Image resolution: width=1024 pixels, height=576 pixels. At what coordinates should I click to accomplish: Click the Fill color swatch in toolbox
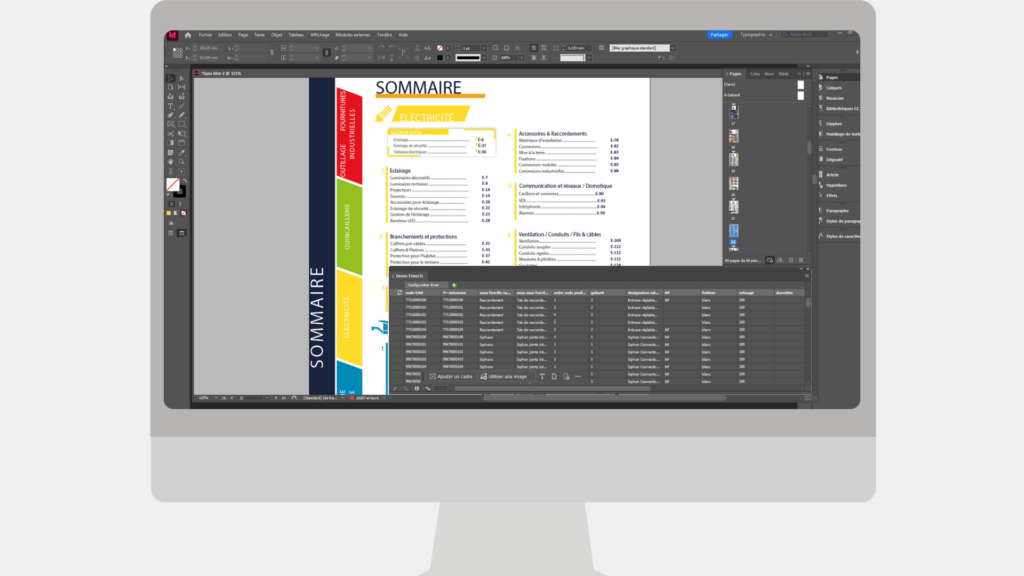point(172,185)
